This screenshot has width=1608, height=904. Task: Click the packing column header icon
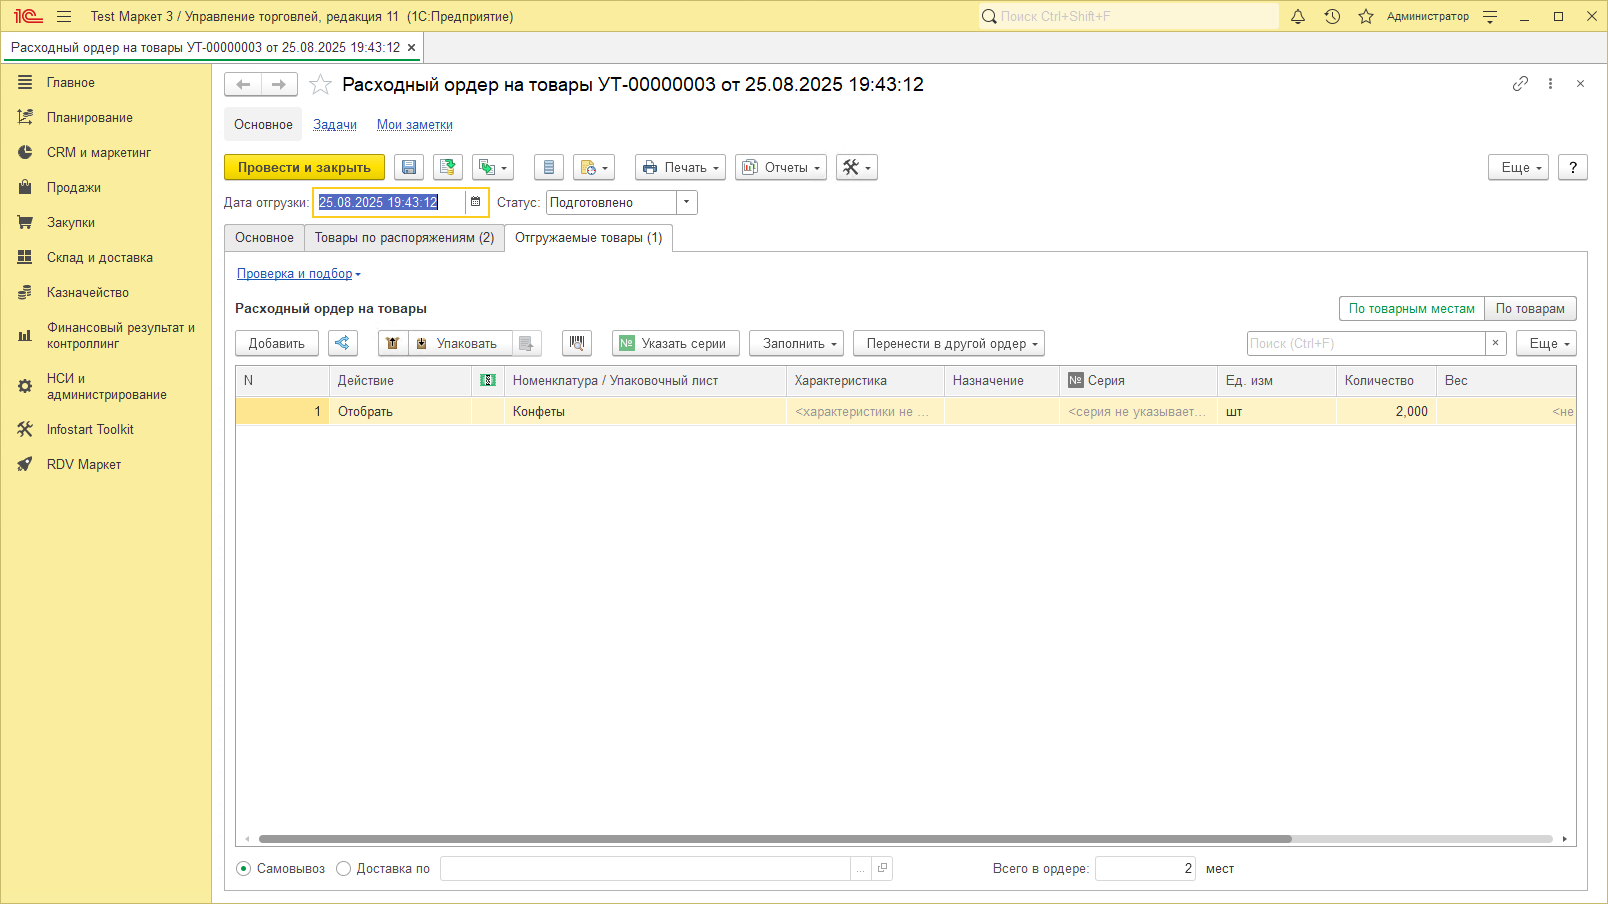coord(488,380)
